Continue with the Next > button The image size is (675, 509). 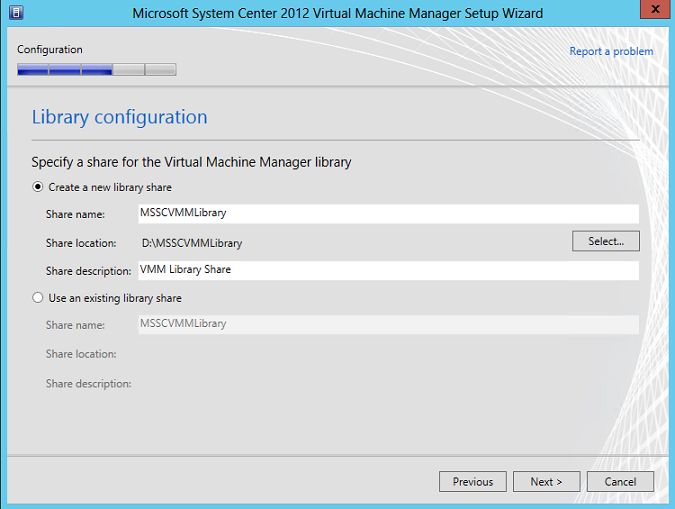click(546, 481)
